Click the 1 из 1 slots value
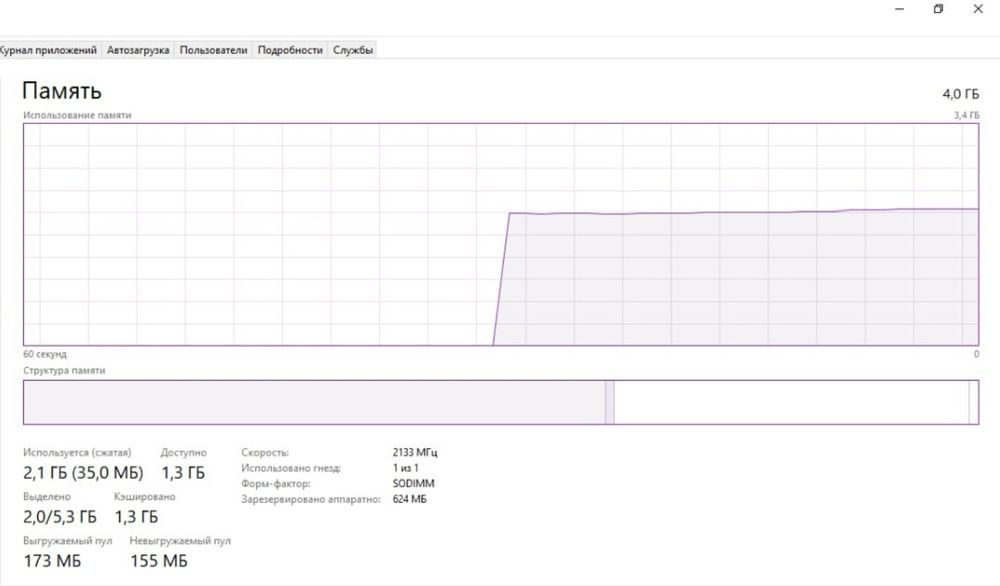The width and height of the screenshot is (1000, 586). [x=406, y=468]
